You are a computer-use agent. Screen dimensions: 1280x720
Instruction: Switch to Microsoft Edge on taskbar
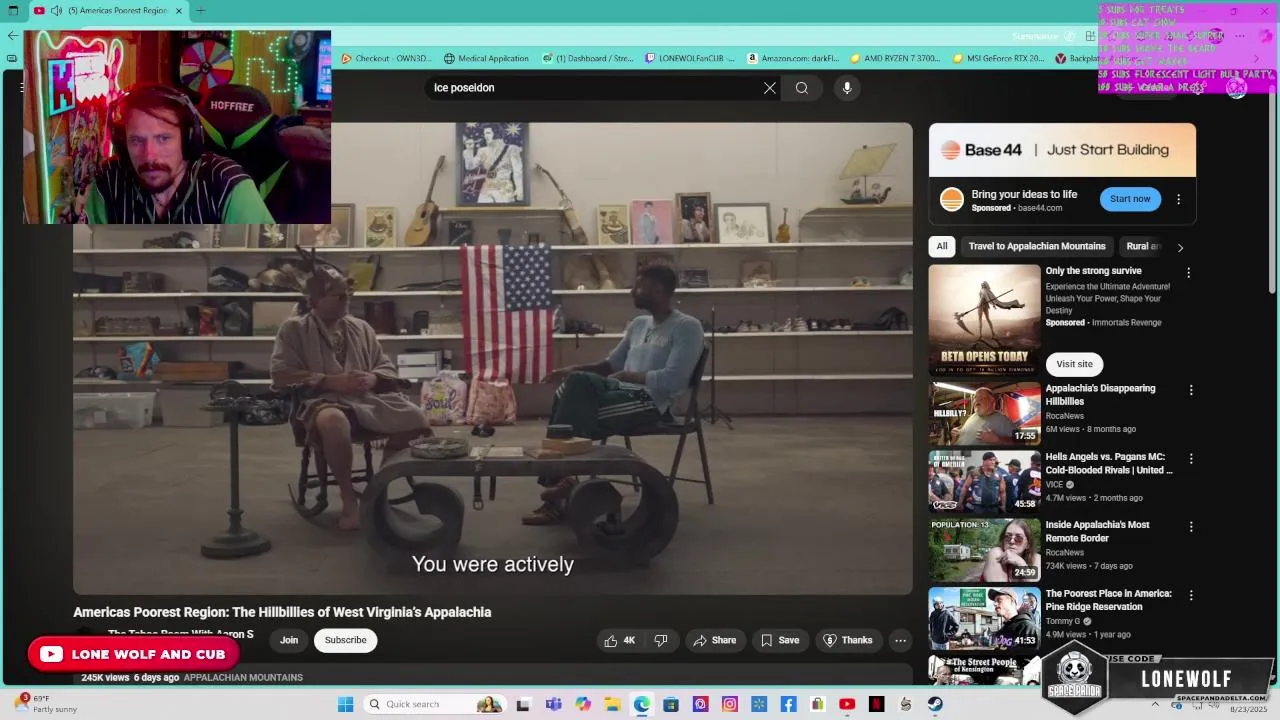[641, 704]
